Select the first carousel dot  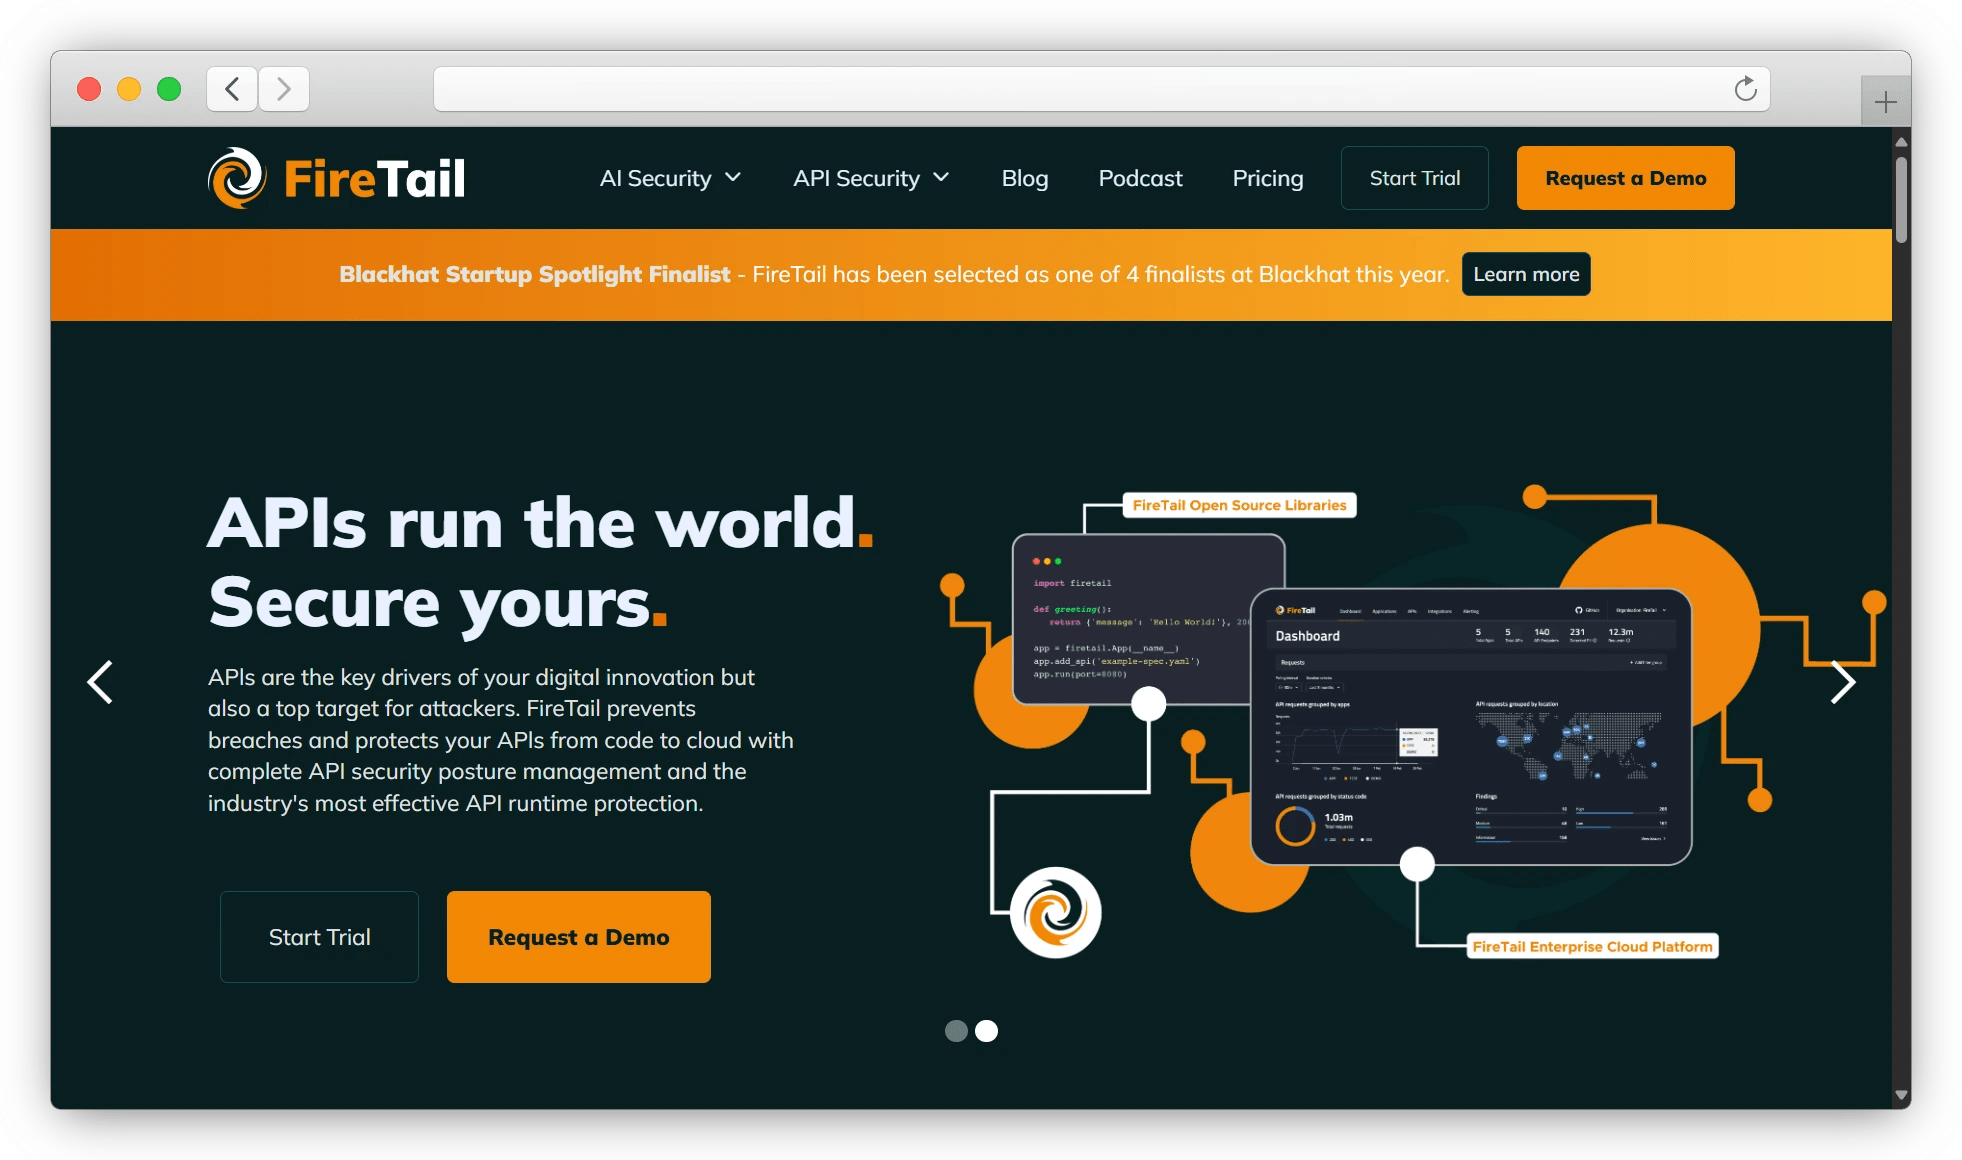pyautogui.click(x=956, y=1031)
